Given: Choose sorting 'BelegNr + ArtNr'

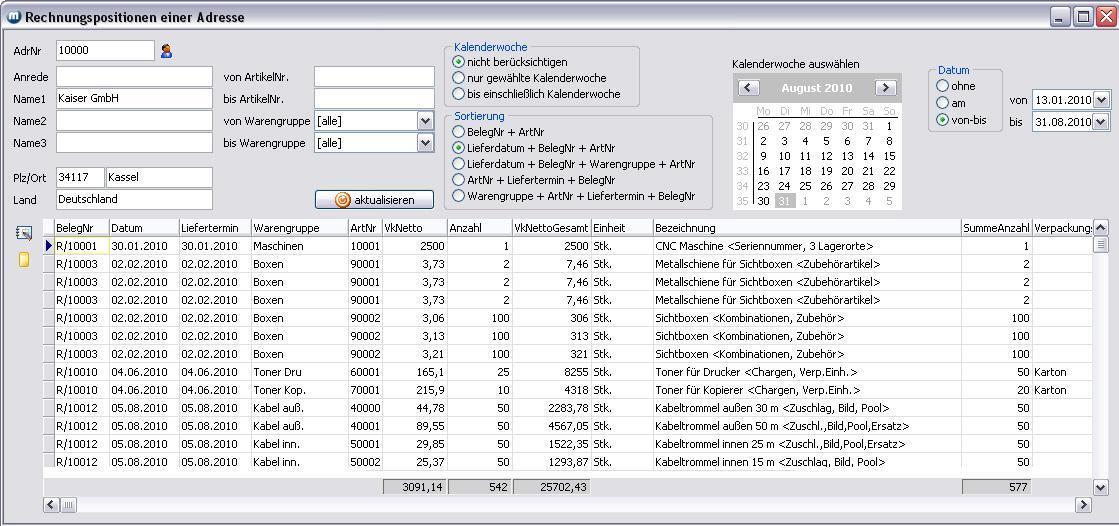Looking at the screenshot, I should coord(459,132).
